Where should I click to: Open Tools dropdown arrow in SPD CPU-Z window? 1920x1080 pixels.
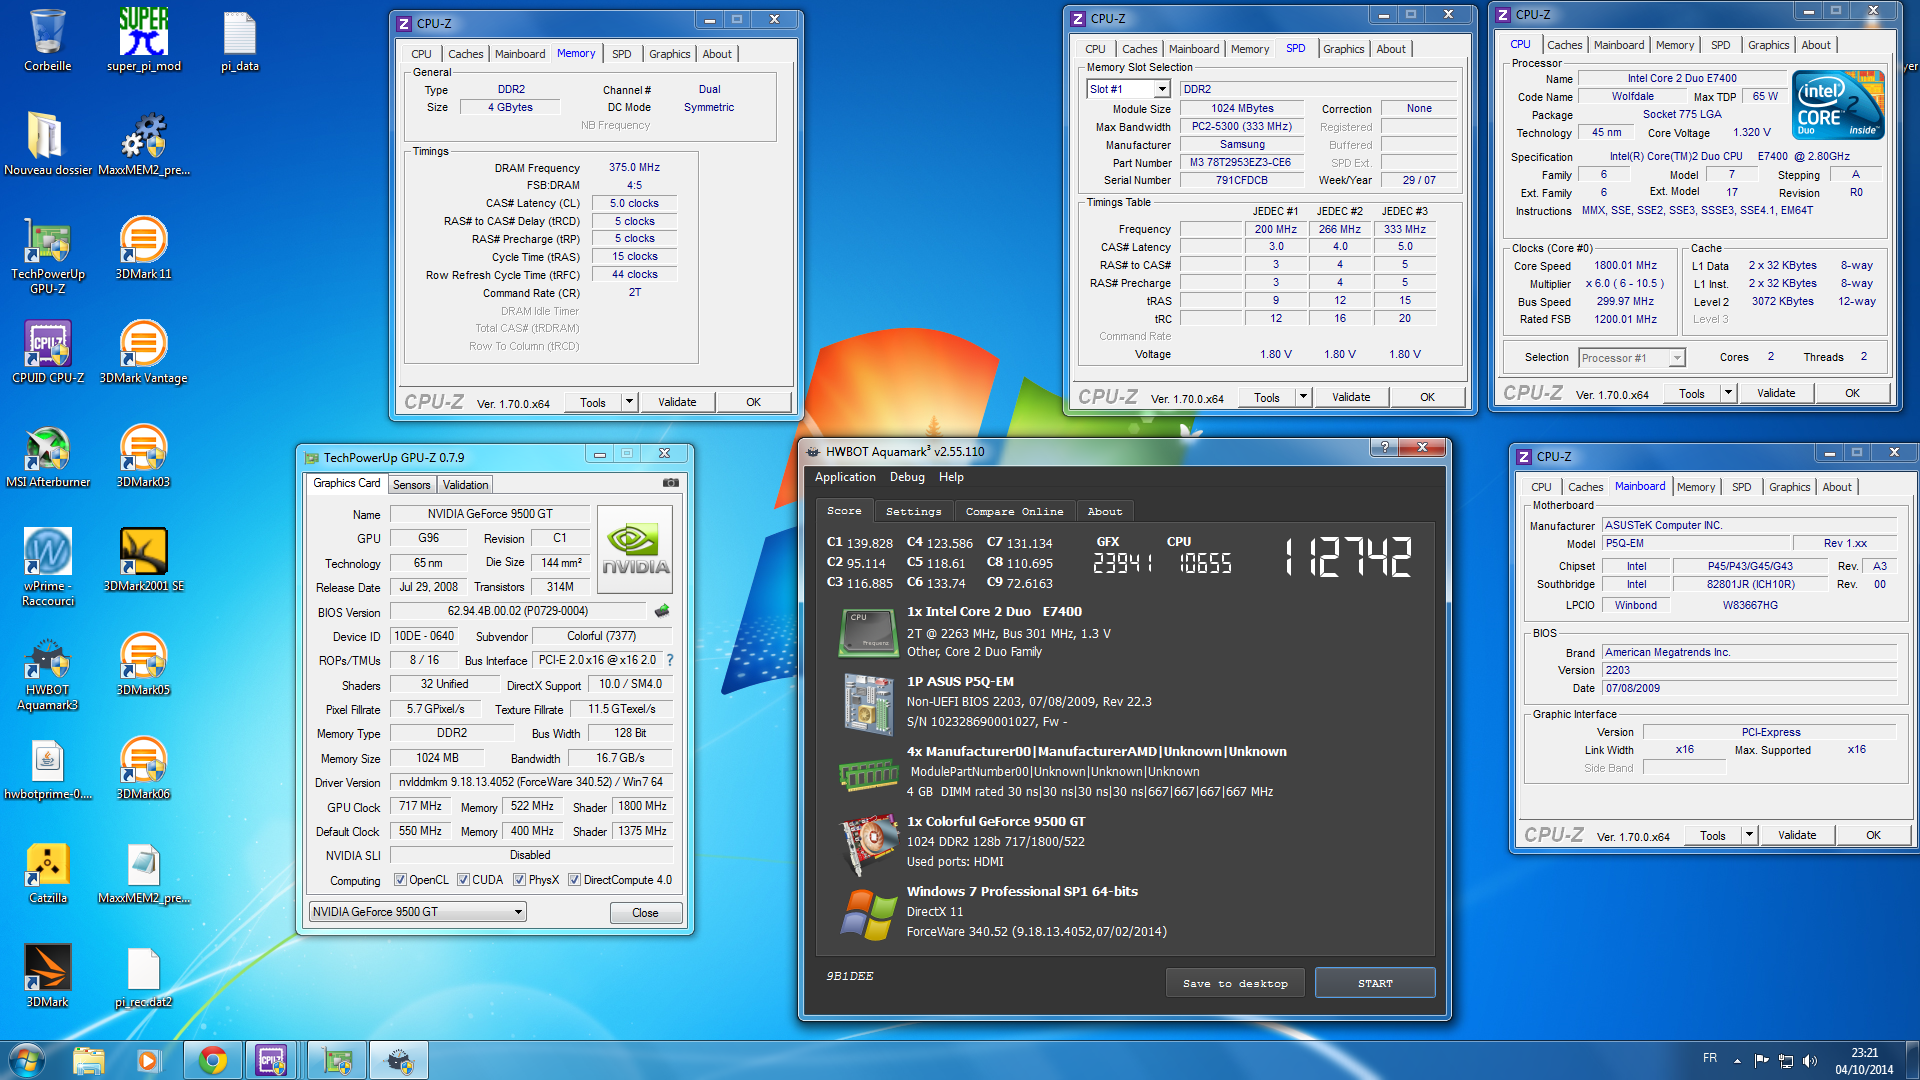click(1303, 397)
